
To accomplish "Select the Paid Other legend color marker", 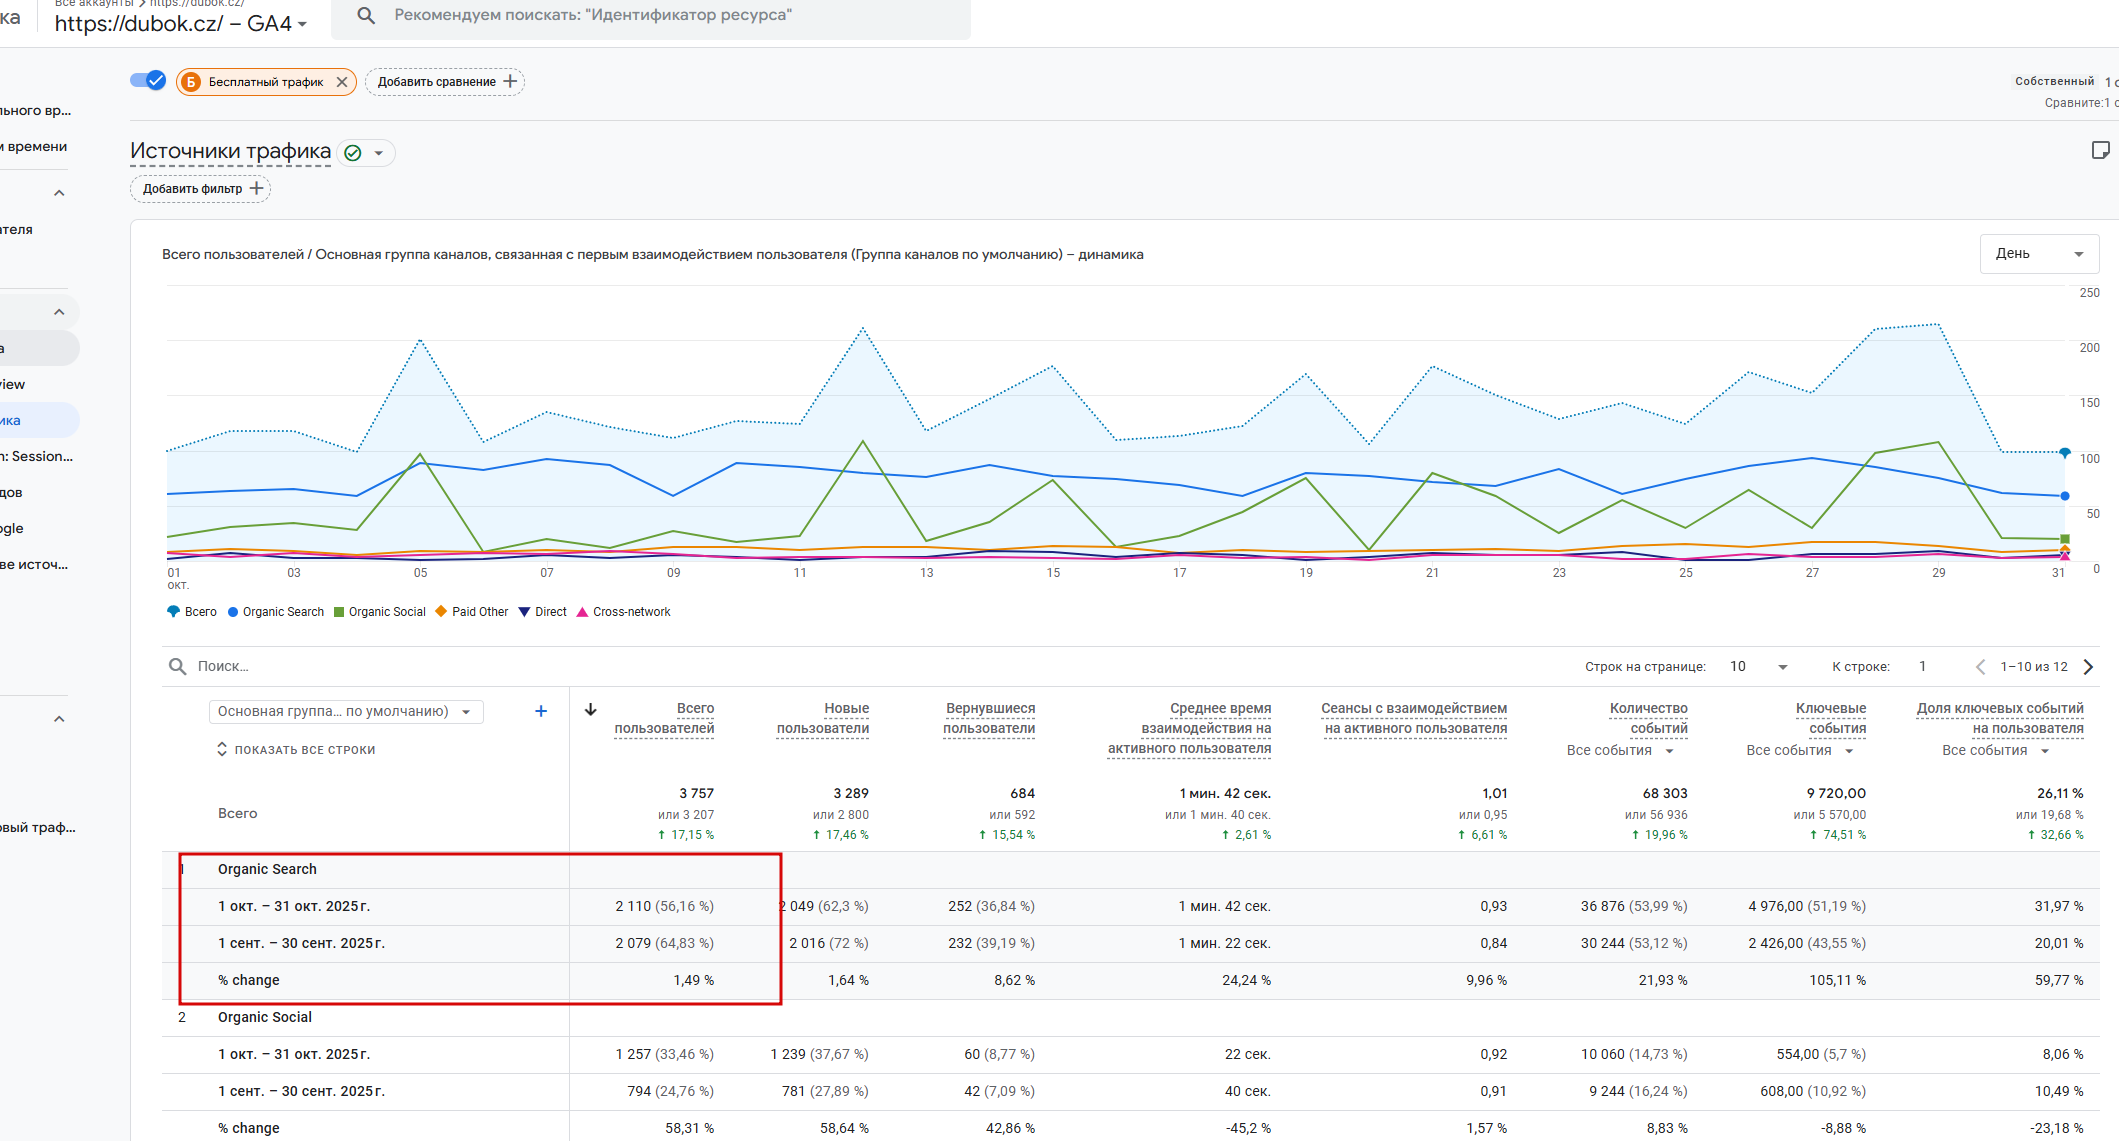I will pos(441,612).
